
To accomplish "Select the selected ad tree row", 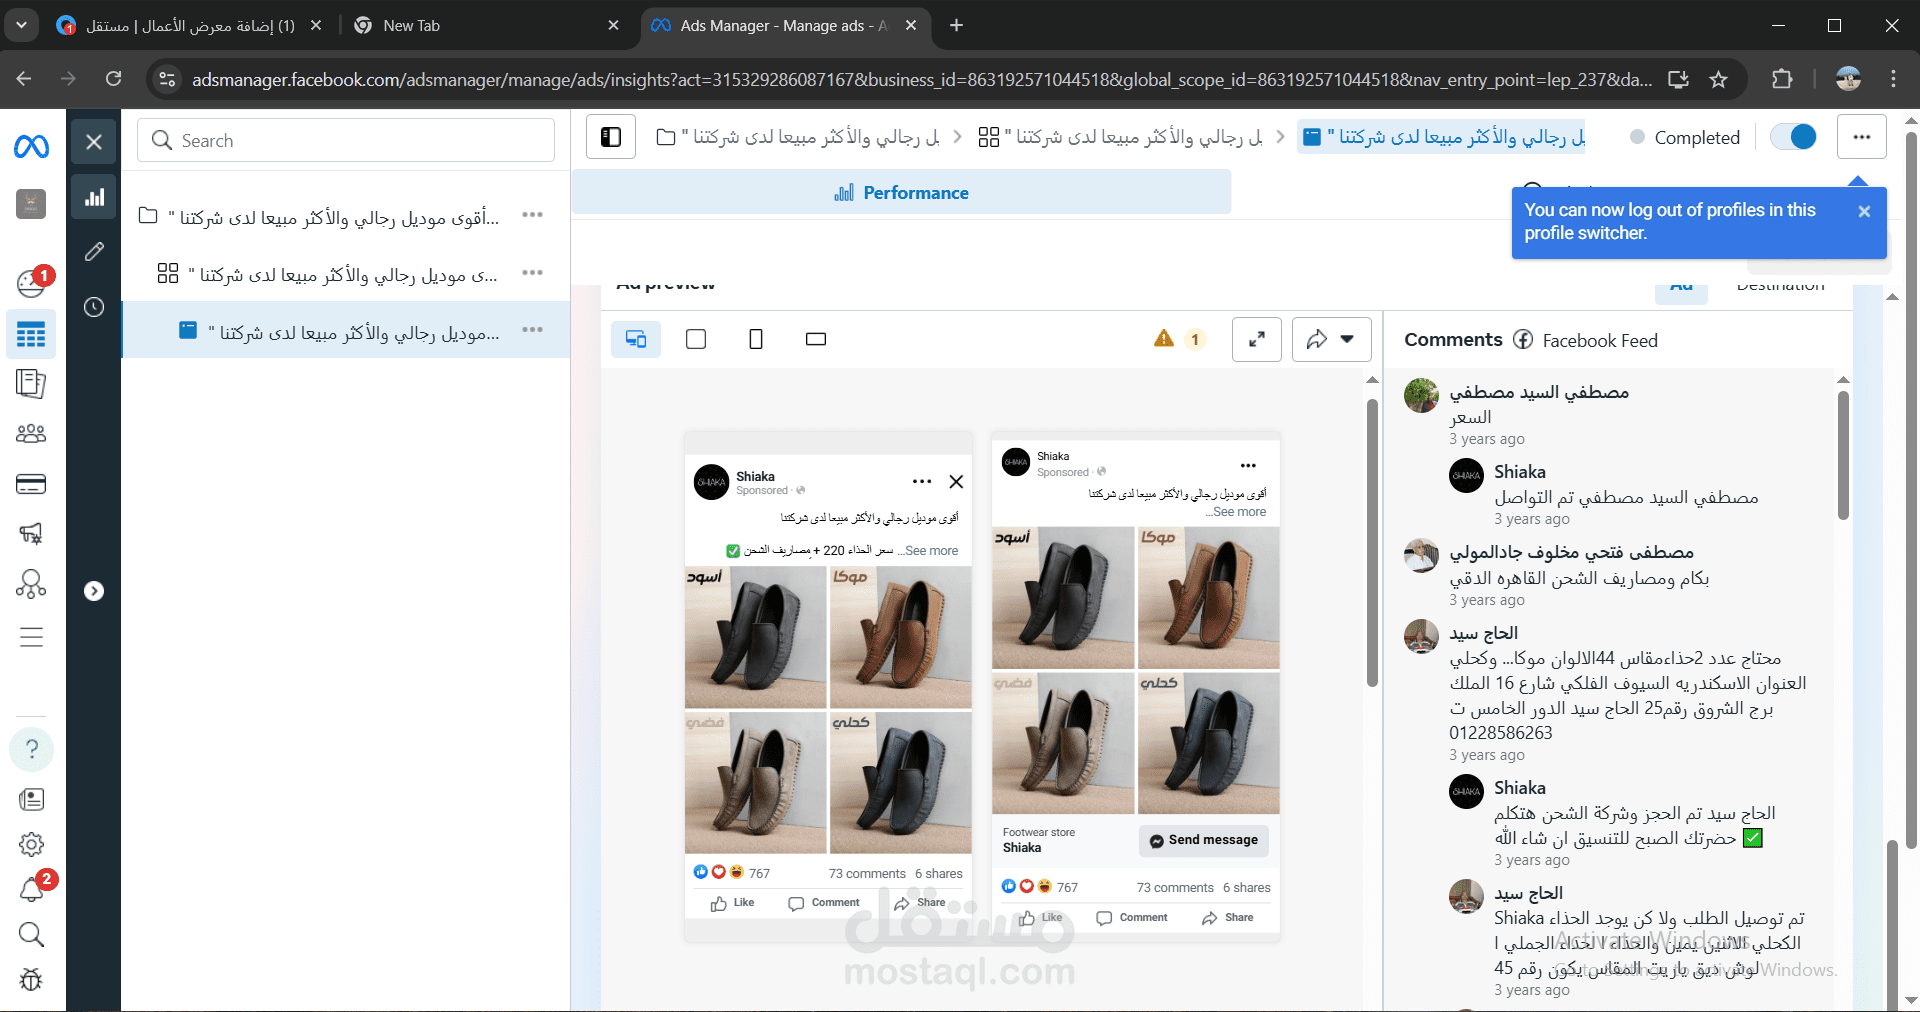I will pos(345,330).
